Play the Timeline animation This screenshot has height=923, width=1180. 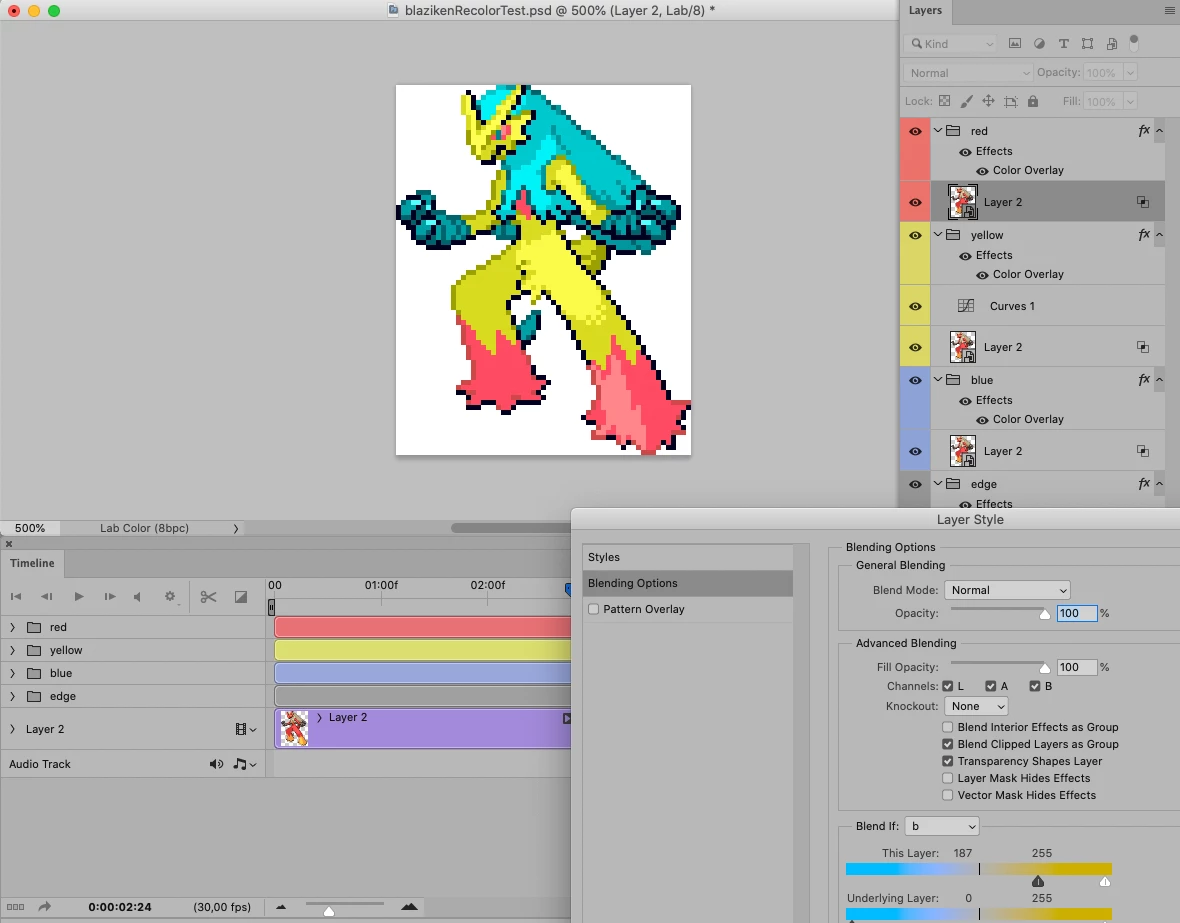click(x=78, y=596)
